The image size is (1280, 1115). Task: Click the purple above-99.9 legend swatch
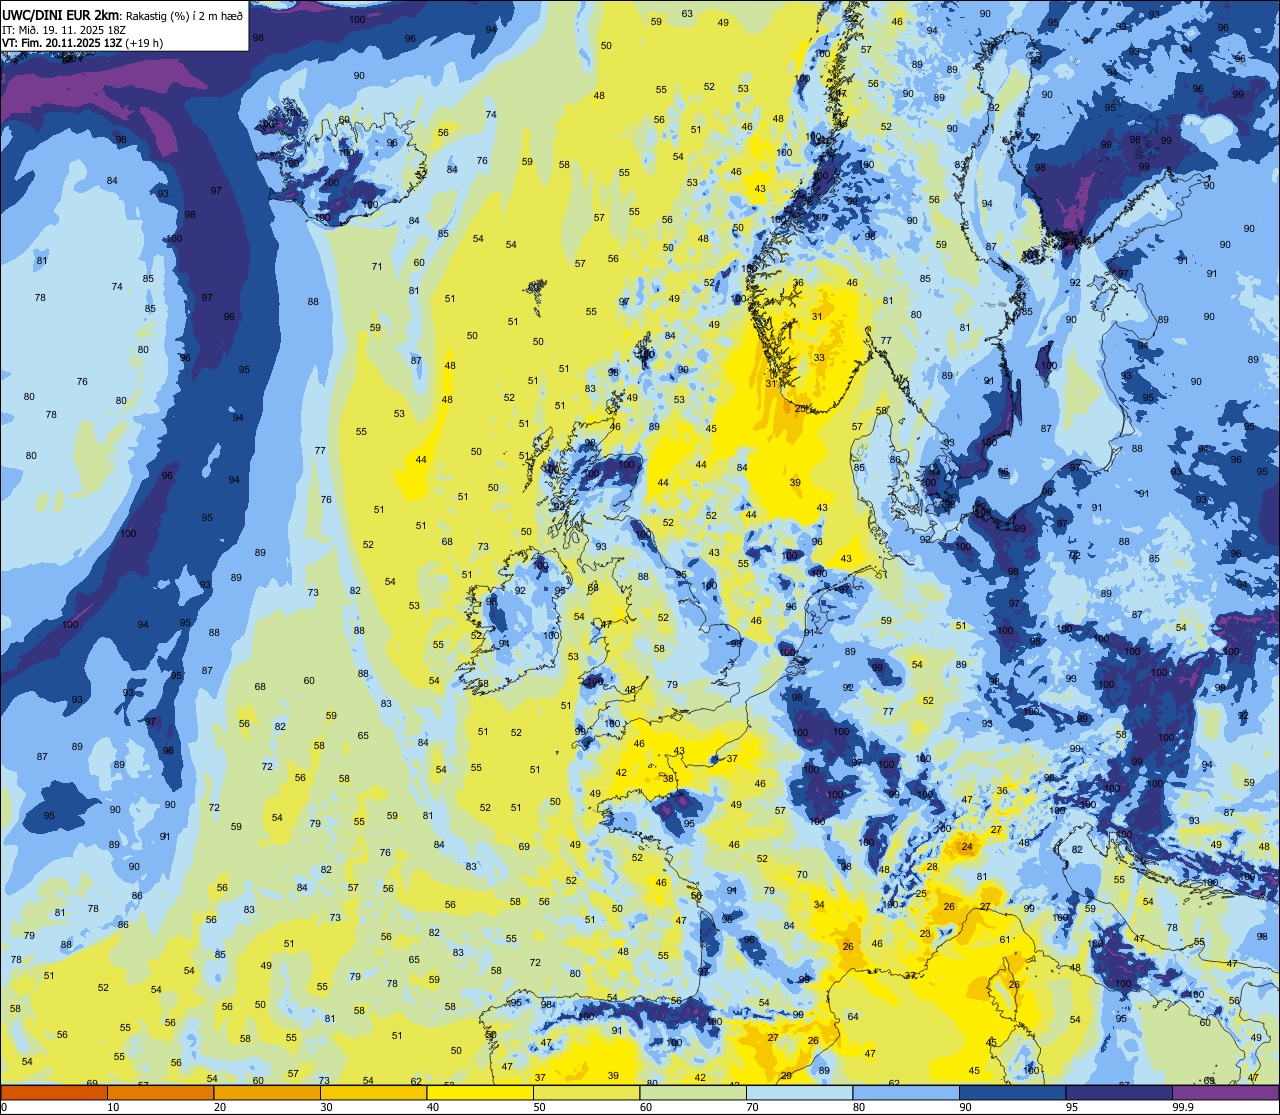(x=1225, y=1092)
